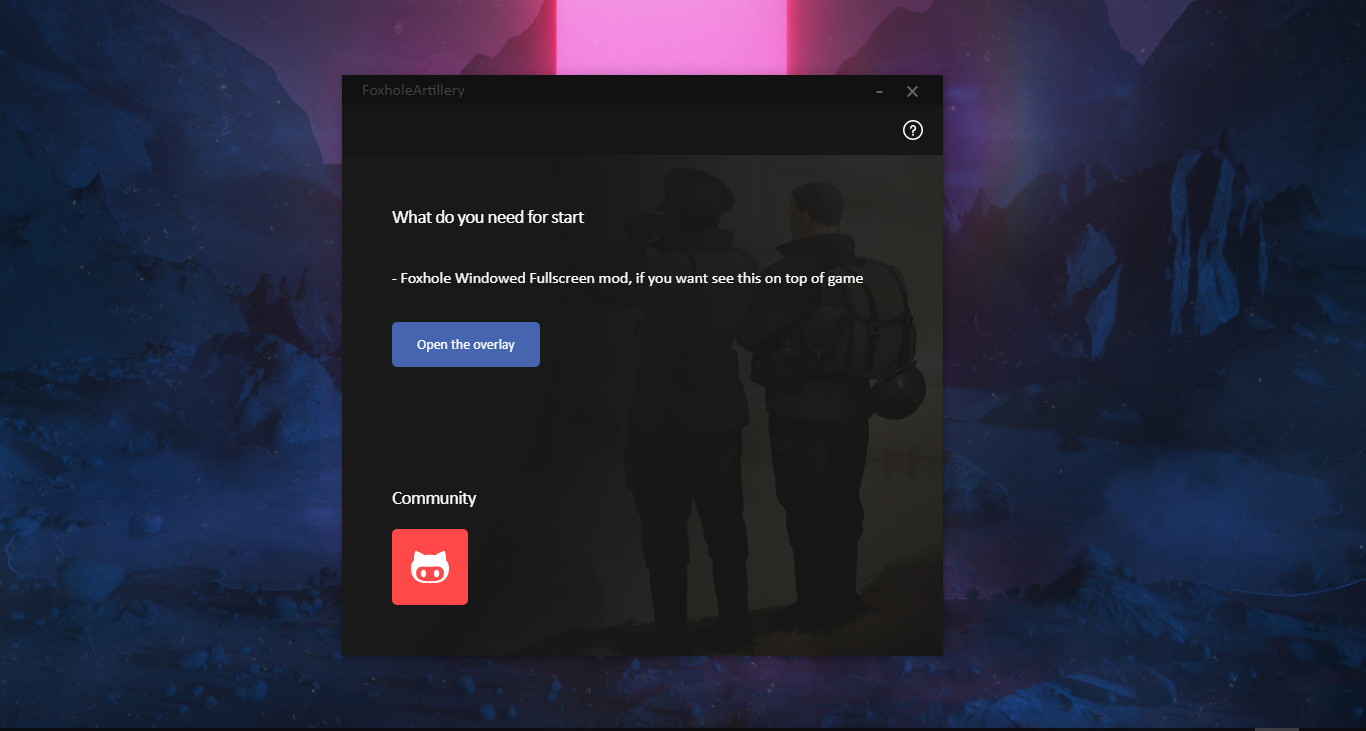This screenshot has width=1366, height=731.
Task: Click the red tile around the GitHub cat
Action: [430, 567]
